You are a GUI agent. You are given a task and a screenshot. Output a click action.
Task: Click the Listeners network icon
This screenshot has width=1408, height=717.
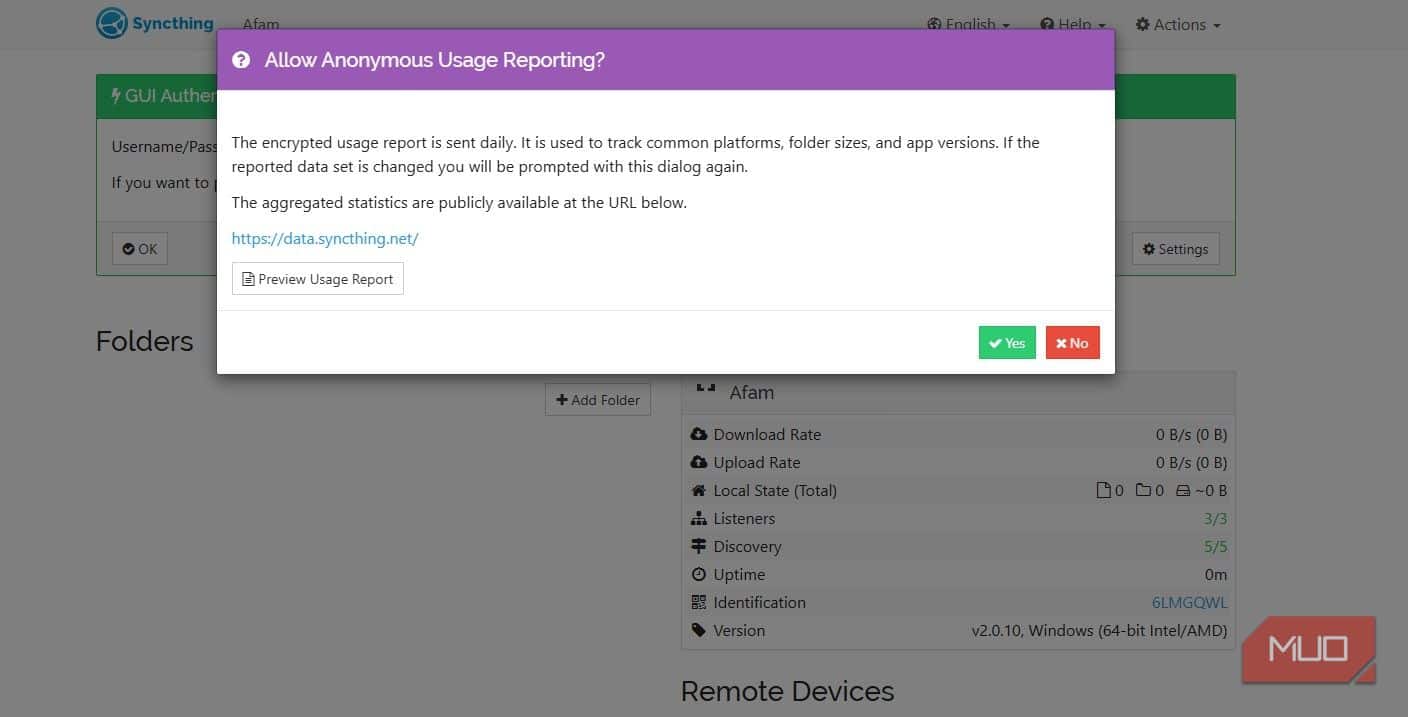(x=699, y=518)
